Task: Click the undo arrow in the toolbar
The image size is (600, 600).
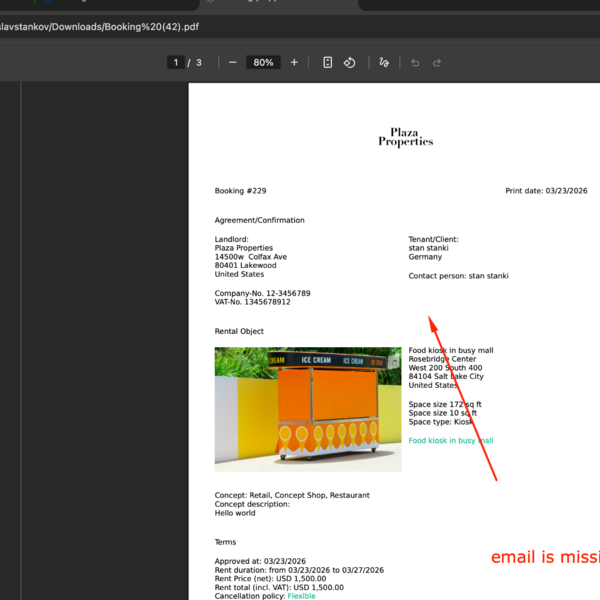Action: (415, 62)
